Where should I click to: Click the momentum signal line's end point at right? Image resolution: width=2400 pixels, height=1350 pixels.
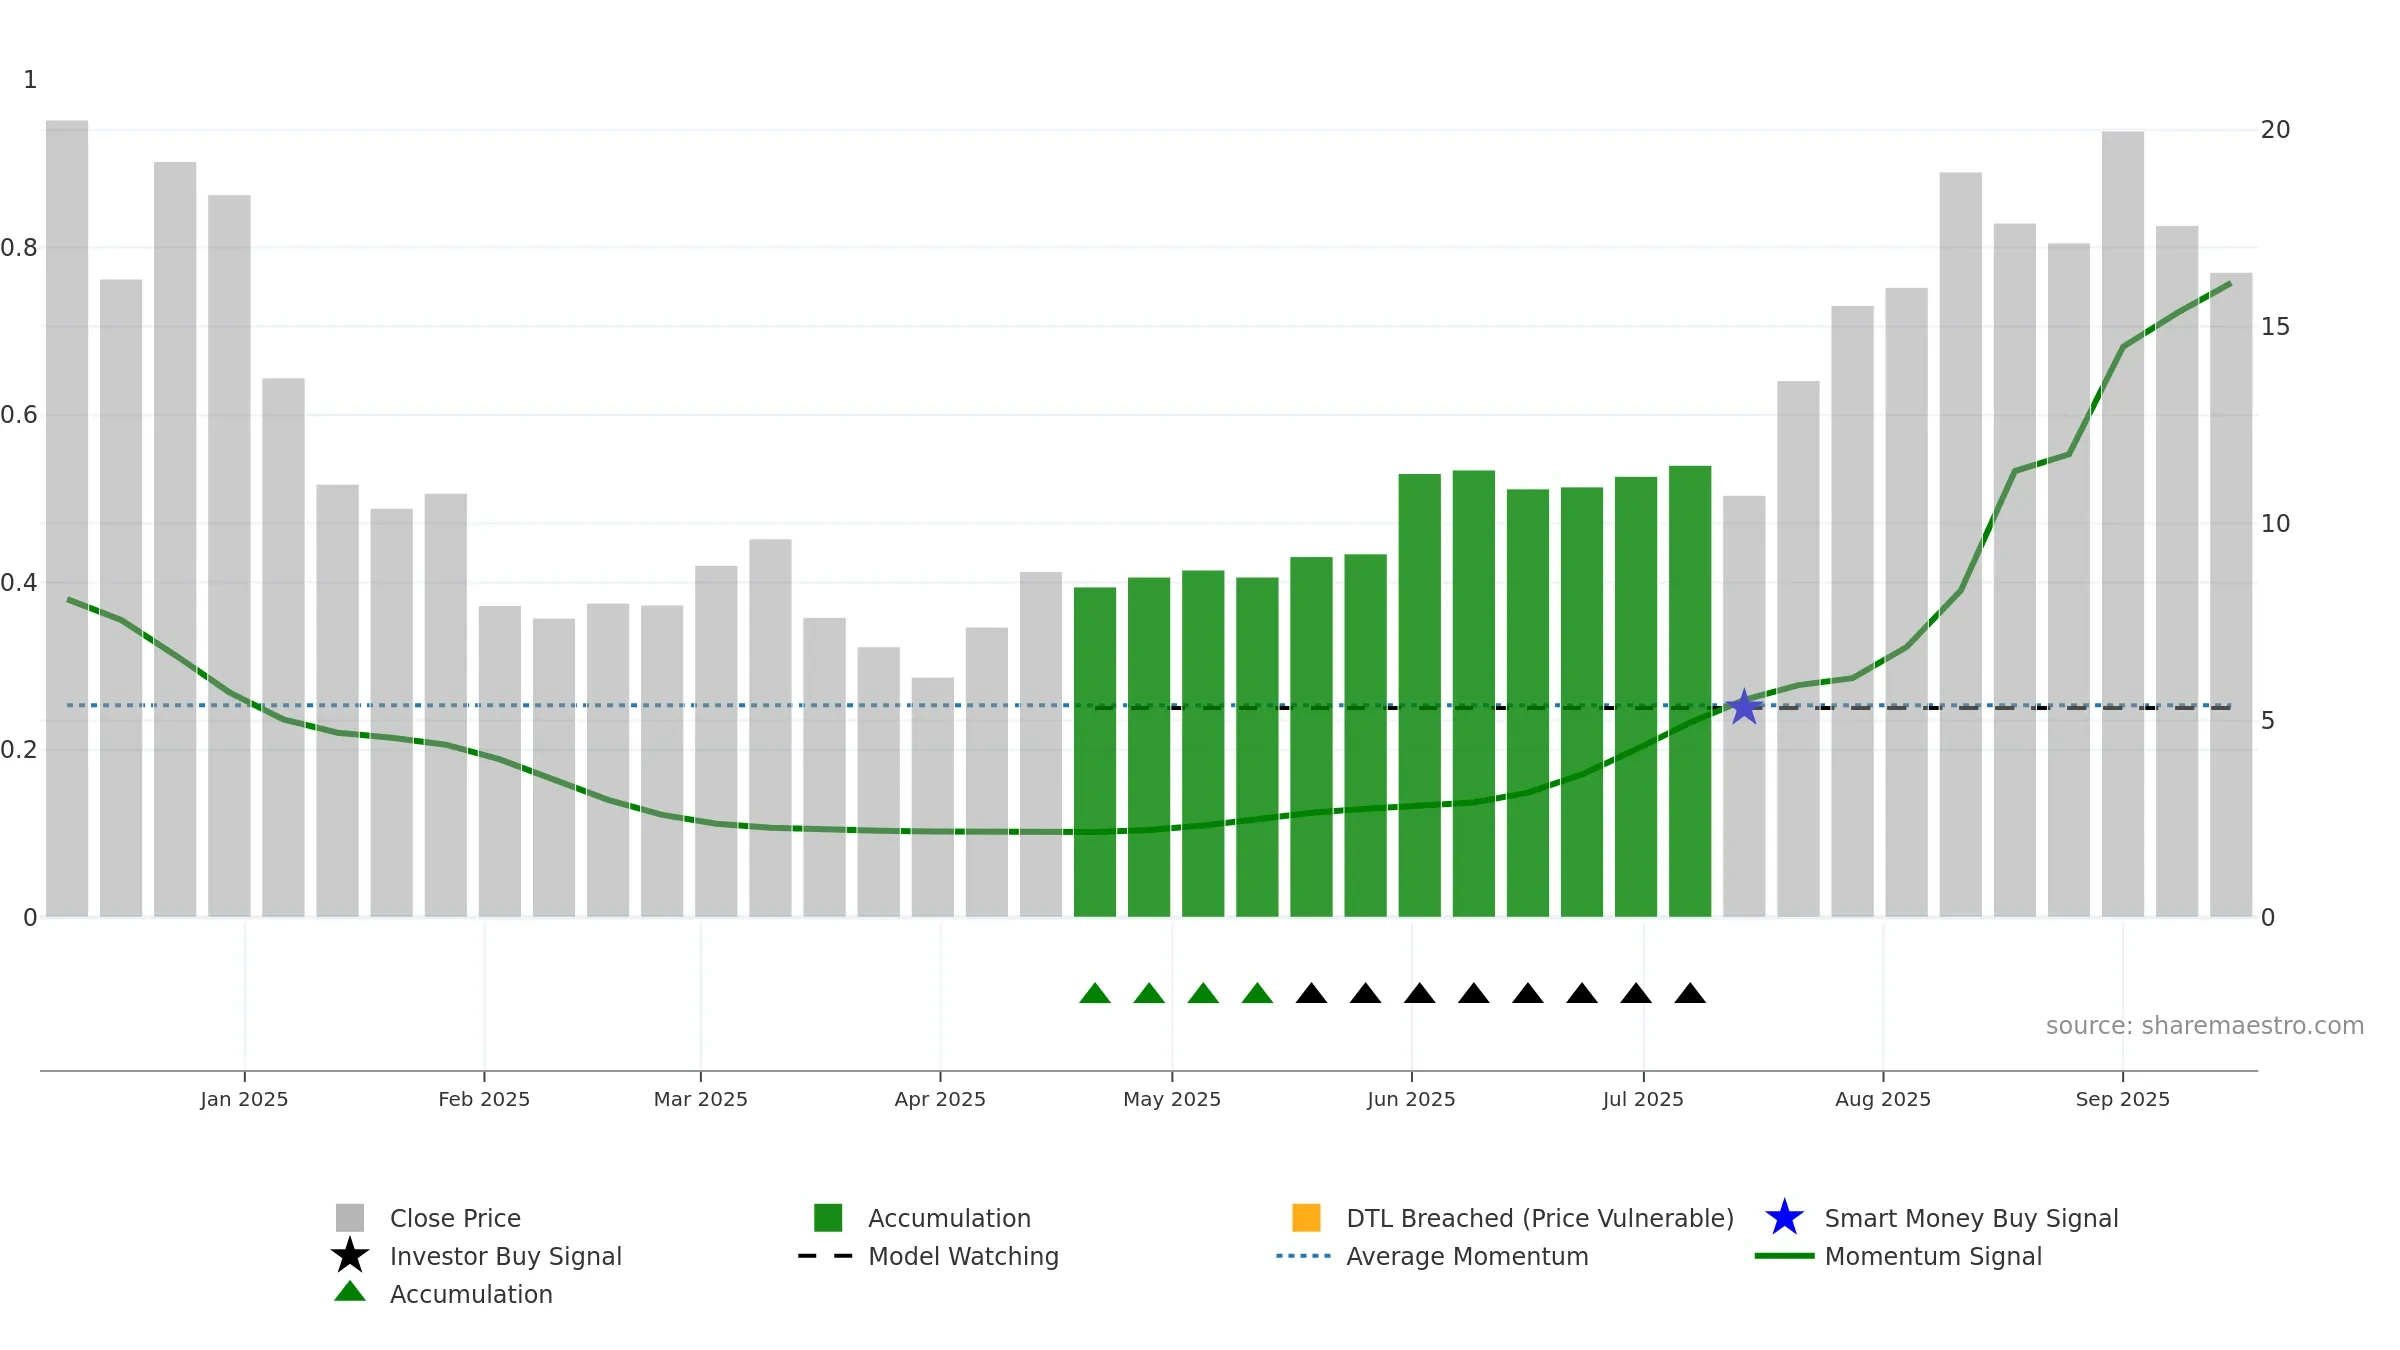coord(2230,284)
